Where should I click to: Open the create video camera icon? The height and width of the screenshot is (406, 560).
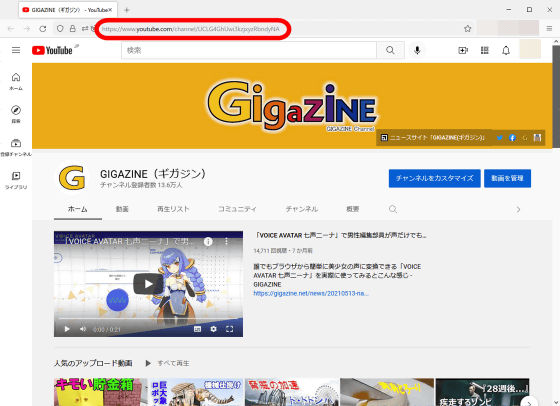463,50
